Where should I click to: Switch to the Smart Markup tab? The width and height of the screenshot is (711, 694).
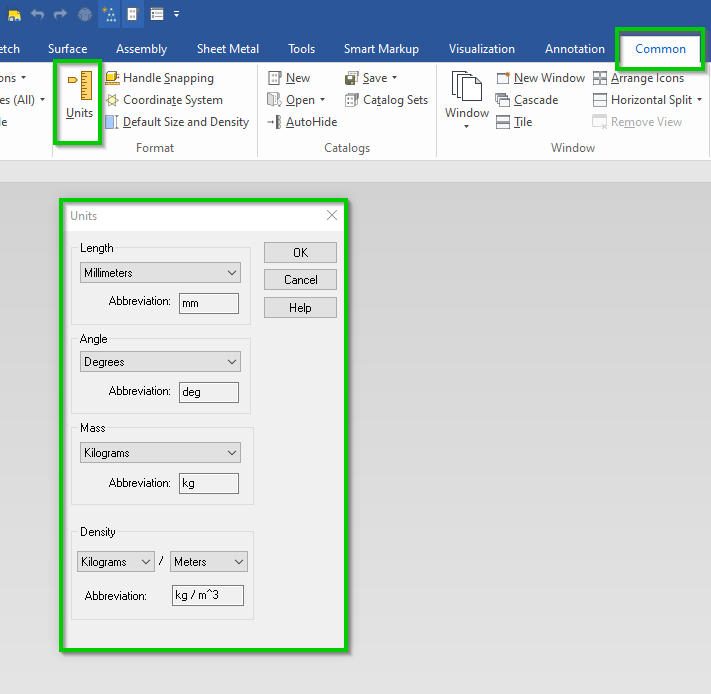click(x=381, y=49)
